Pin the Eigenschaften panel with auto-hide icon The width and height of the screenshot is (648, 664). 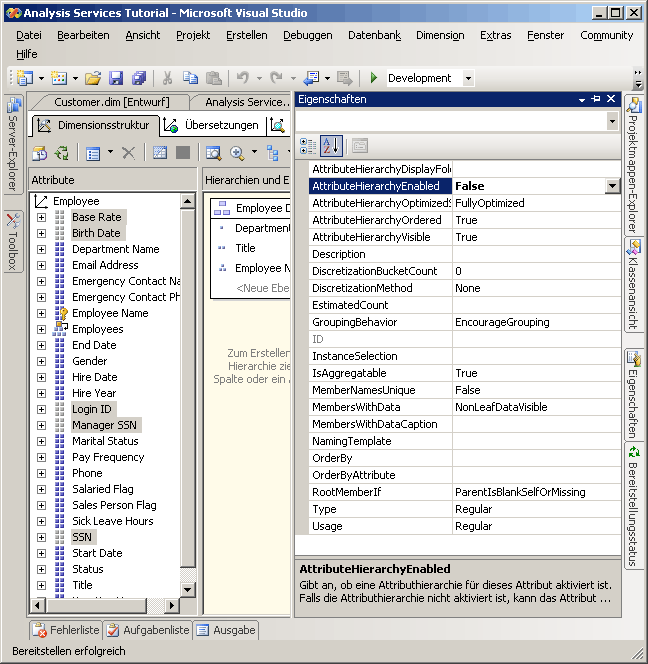(596, 99)
